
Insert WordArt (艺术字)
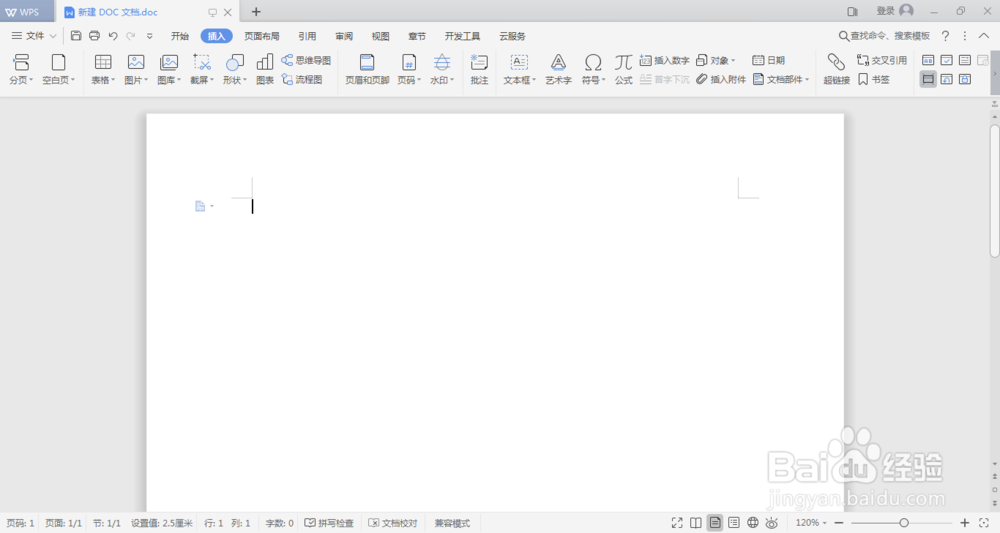pos(558,69)
